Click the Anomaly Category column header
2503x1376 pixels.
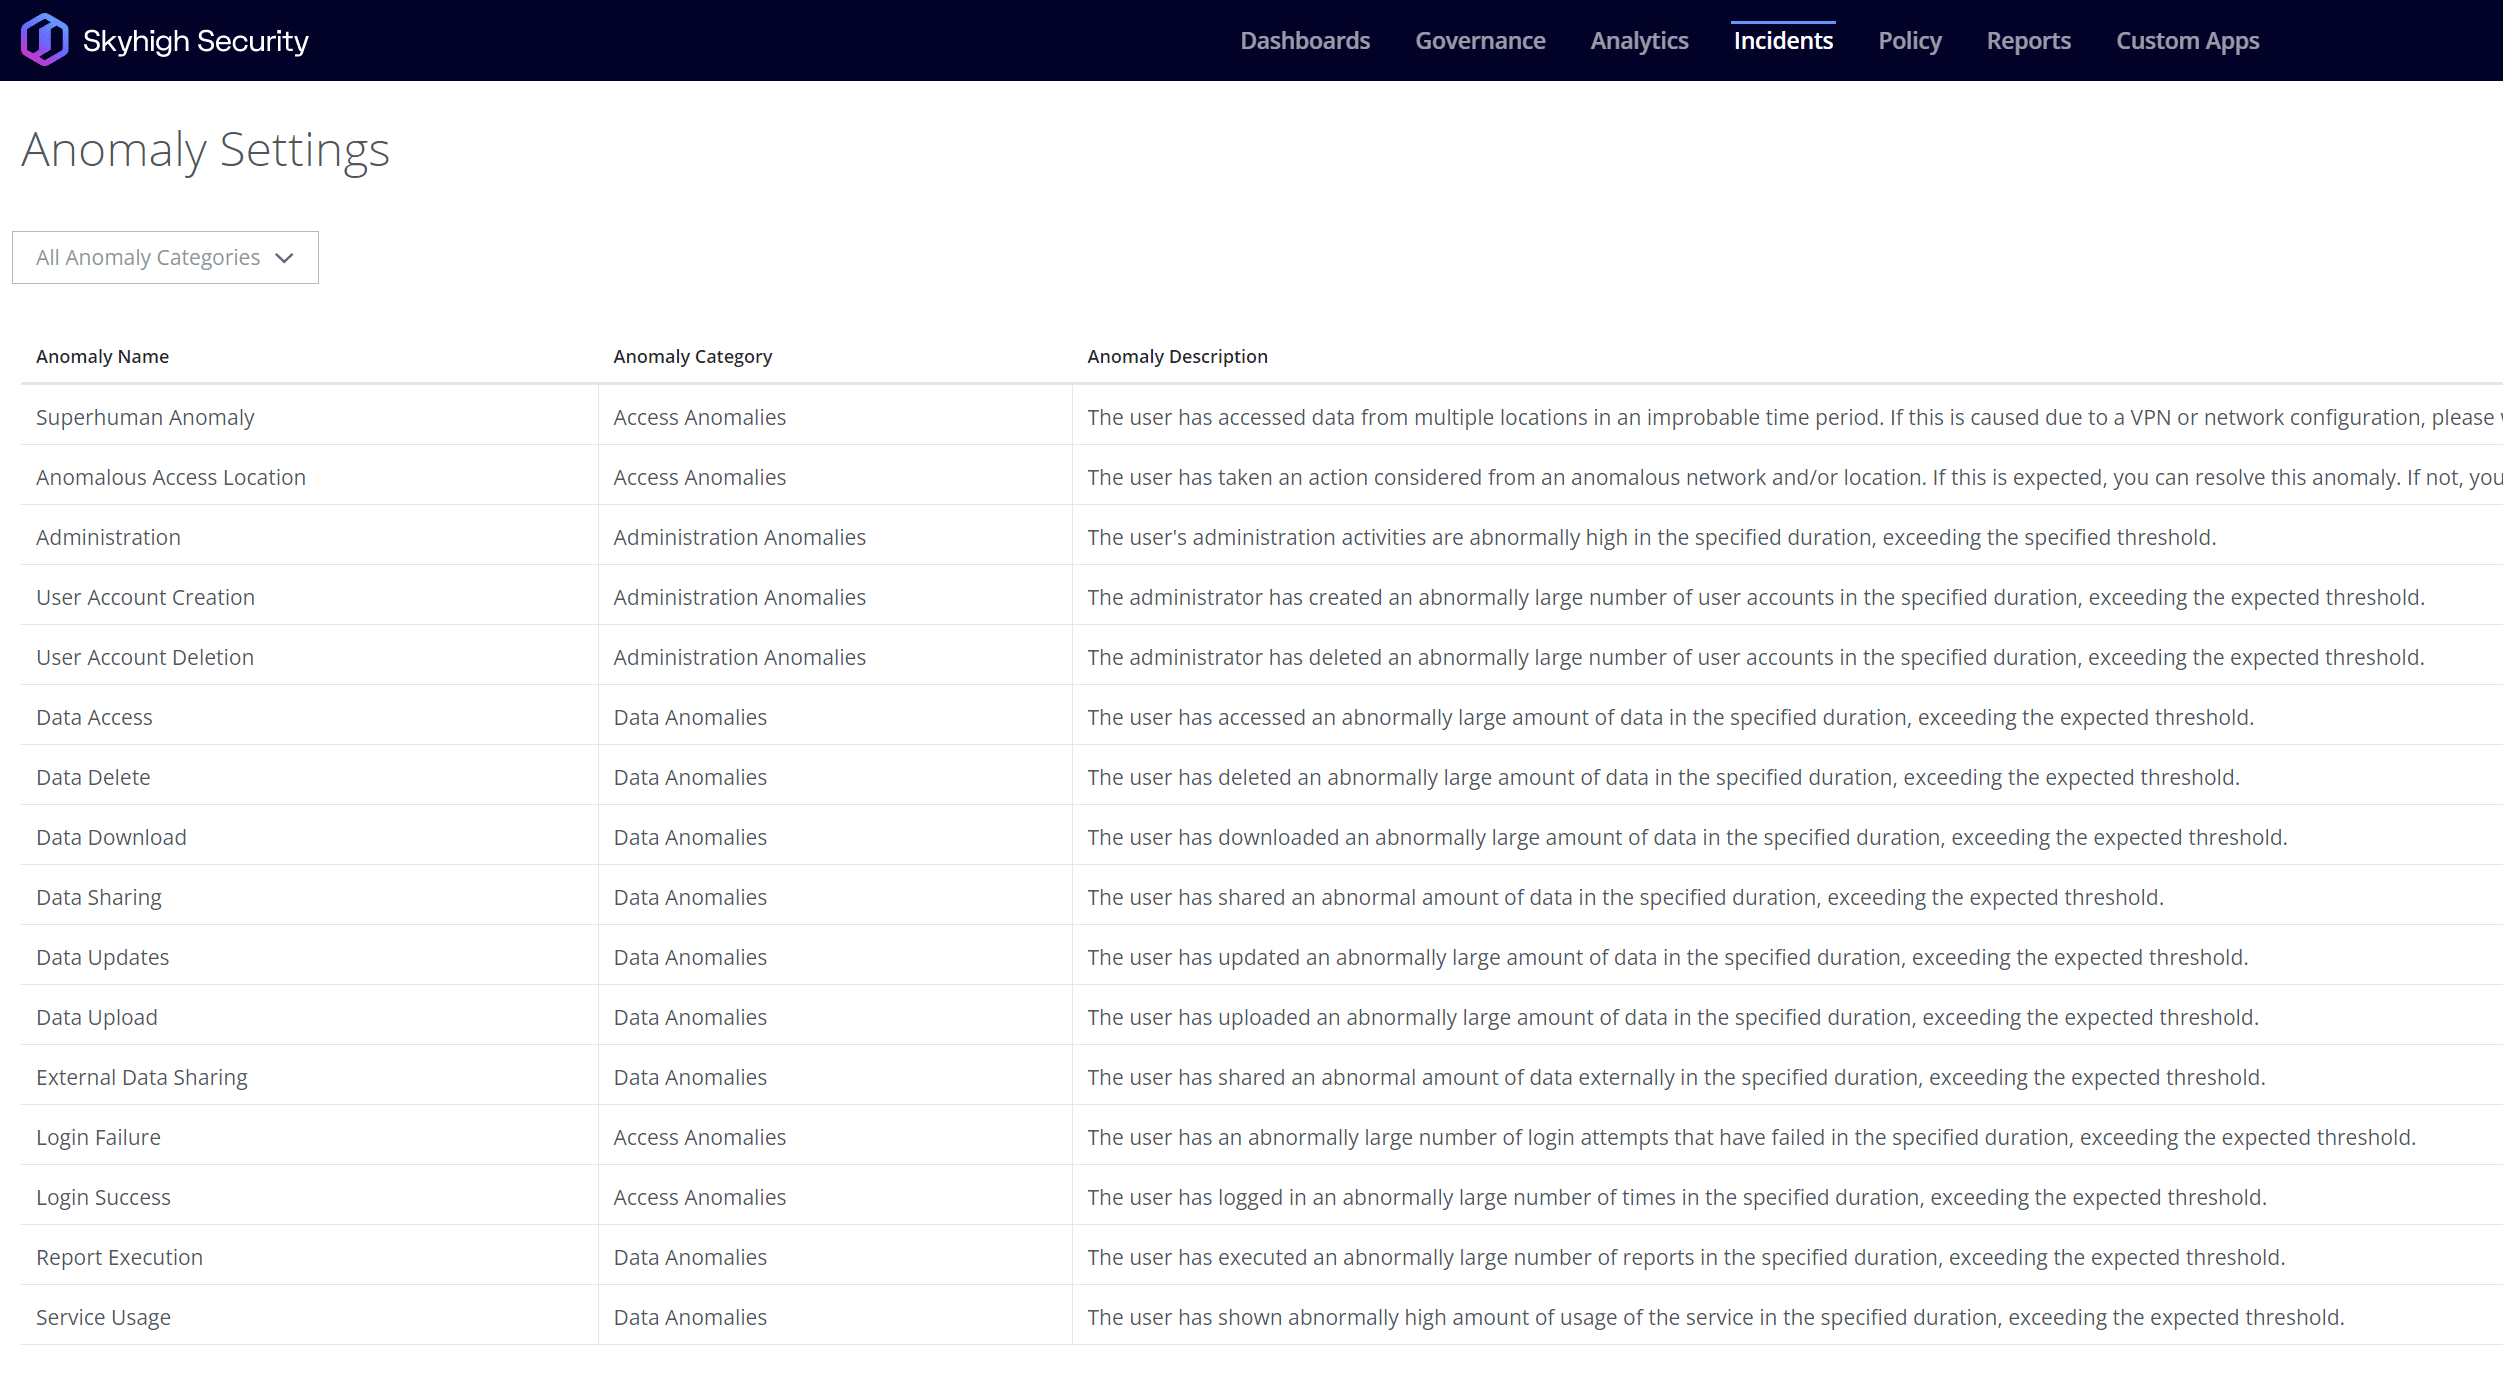pyautogui.click(x=692, y=357)
